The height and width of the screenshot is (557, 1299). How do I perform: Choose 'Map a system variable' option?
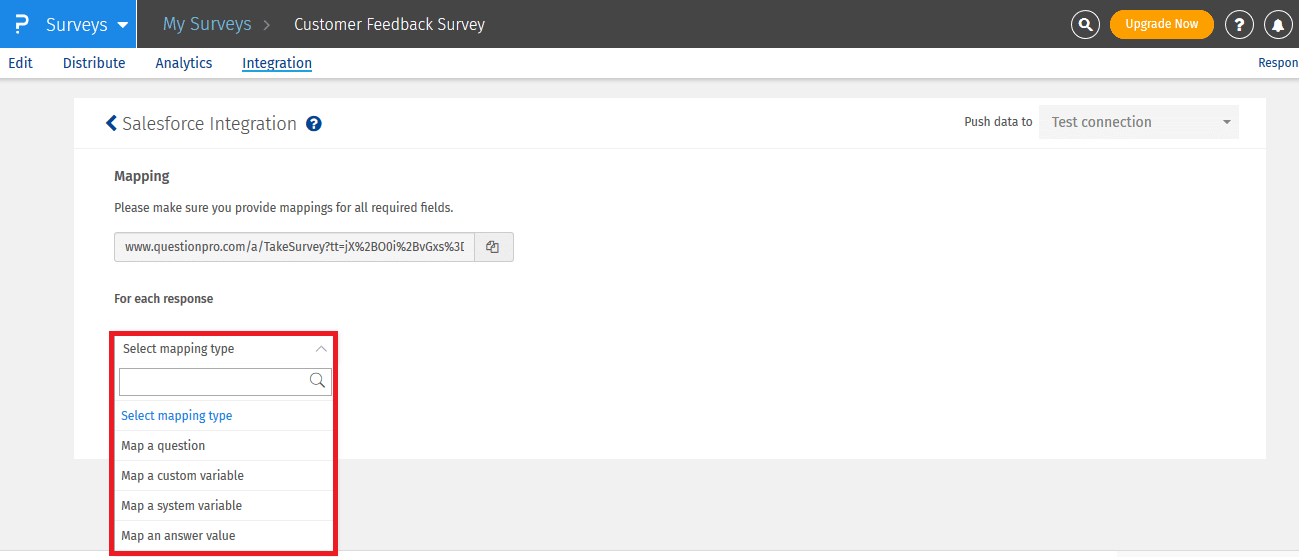pyautogui.click(x=225, y=506)
